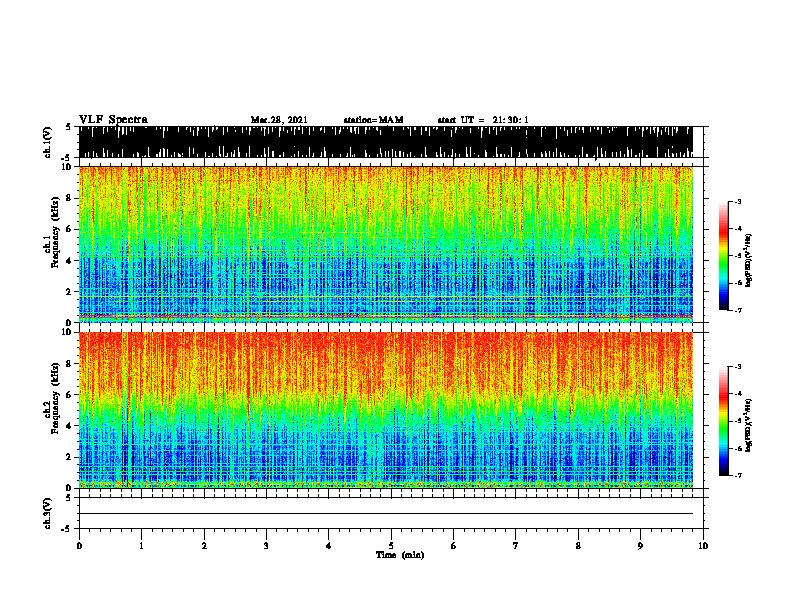Click the "ch.1(V)" axis label
Screen dimensions: 792x612
[x=47, y=142]
